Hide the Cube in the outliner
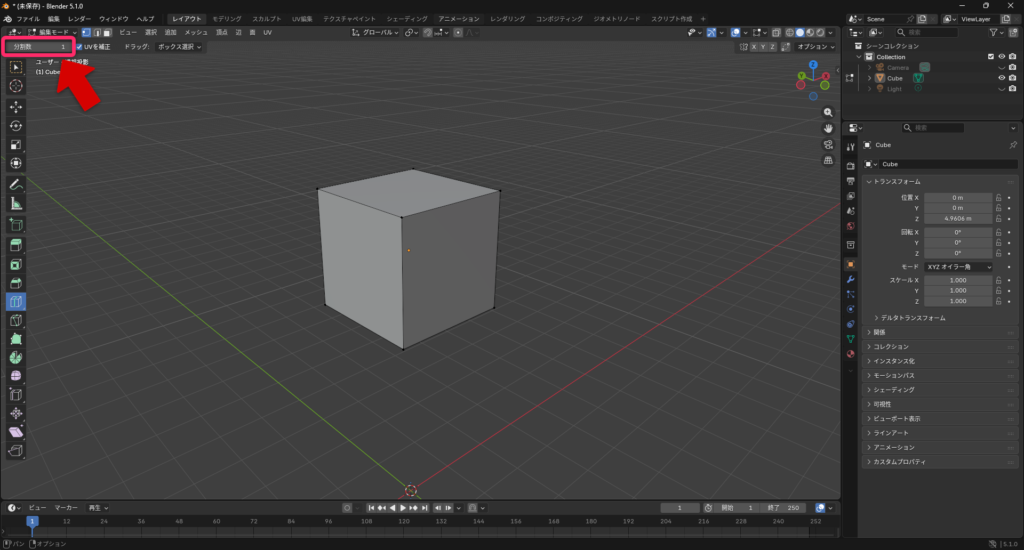 coord(1001,78)
